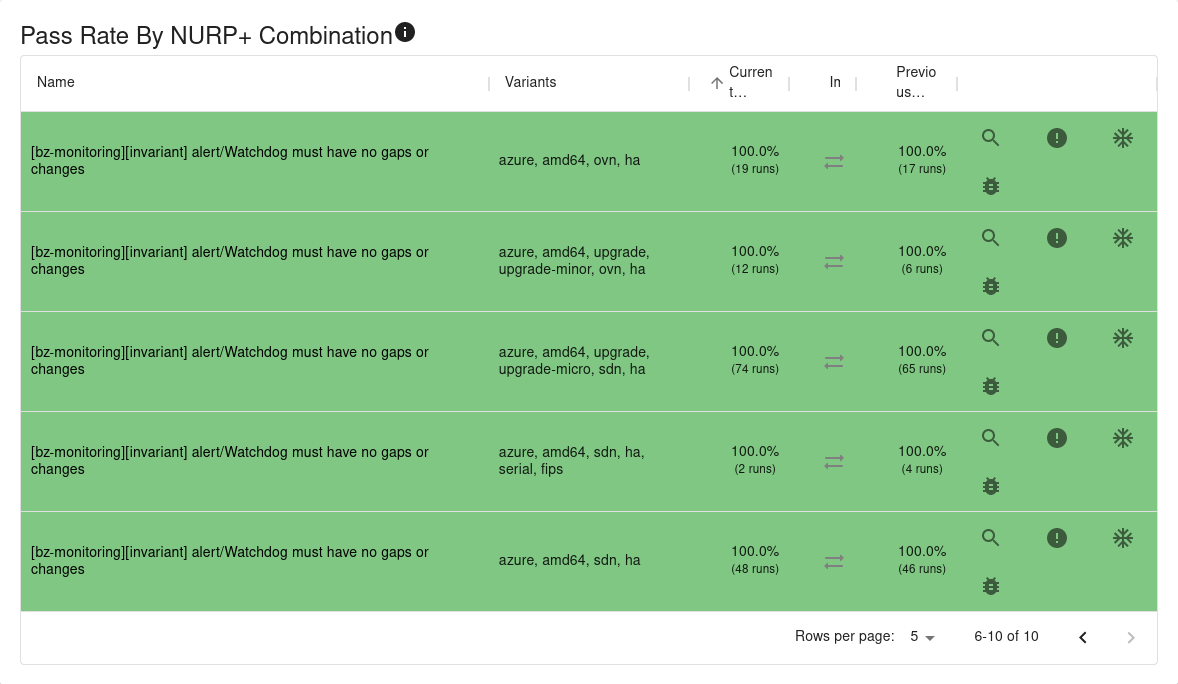1178x684 pixels.
Task: Click the disabled next page arrow
Action: (x=1131, y=637)
